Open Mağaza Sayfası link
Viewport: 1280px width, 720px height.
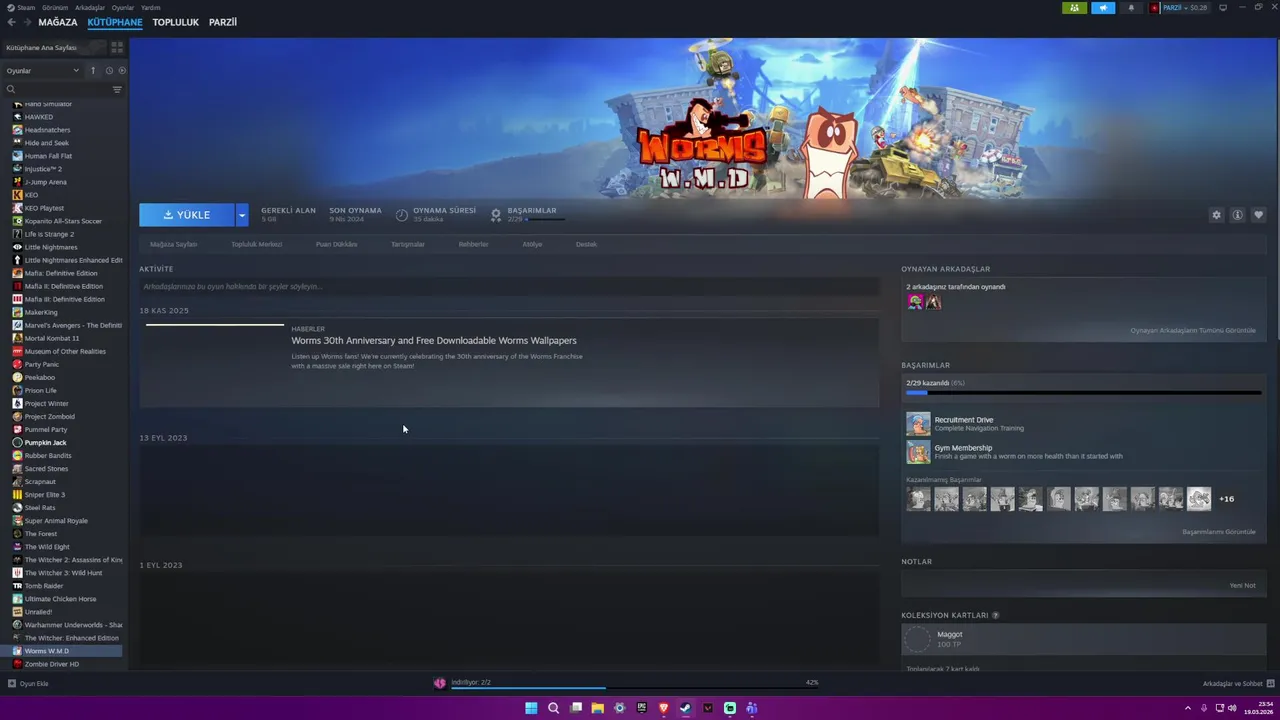tap(174, 244)
